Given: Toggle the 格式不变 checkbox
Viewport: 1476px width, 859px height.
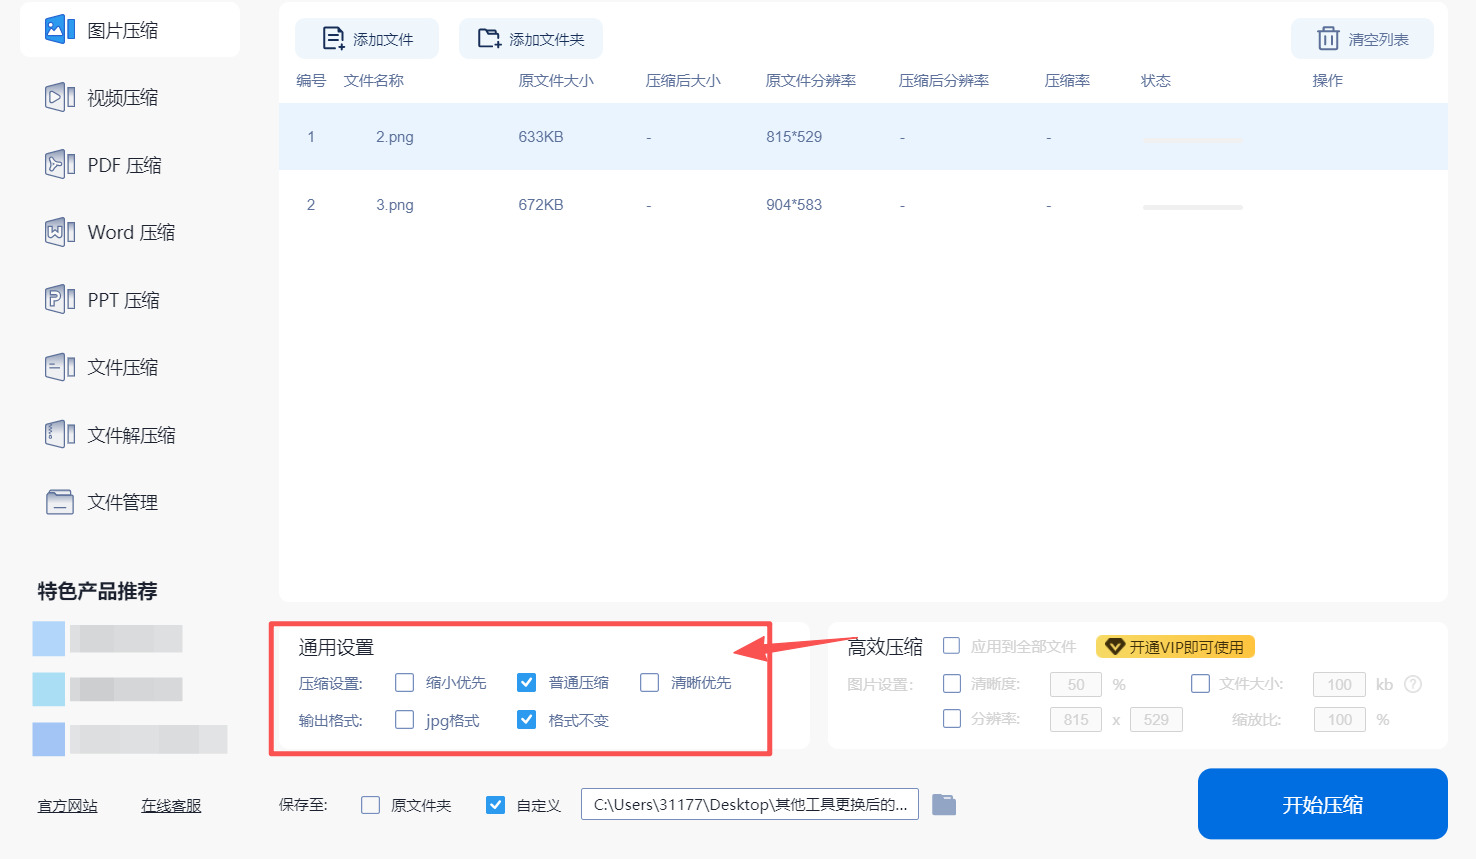Looking at the screenshot, I should pos(527,720).
